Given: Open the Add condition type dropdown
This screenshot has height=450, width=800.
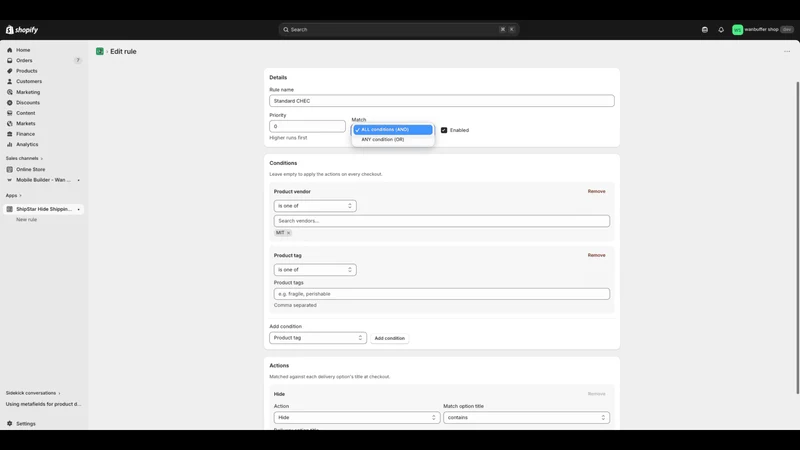Looking at the screenshot, I should point(318,338).
